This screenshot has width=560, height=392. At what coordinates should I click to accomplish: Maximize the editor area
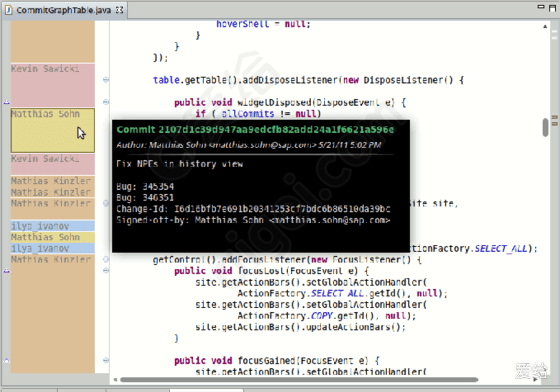click(x=552, y=8)
